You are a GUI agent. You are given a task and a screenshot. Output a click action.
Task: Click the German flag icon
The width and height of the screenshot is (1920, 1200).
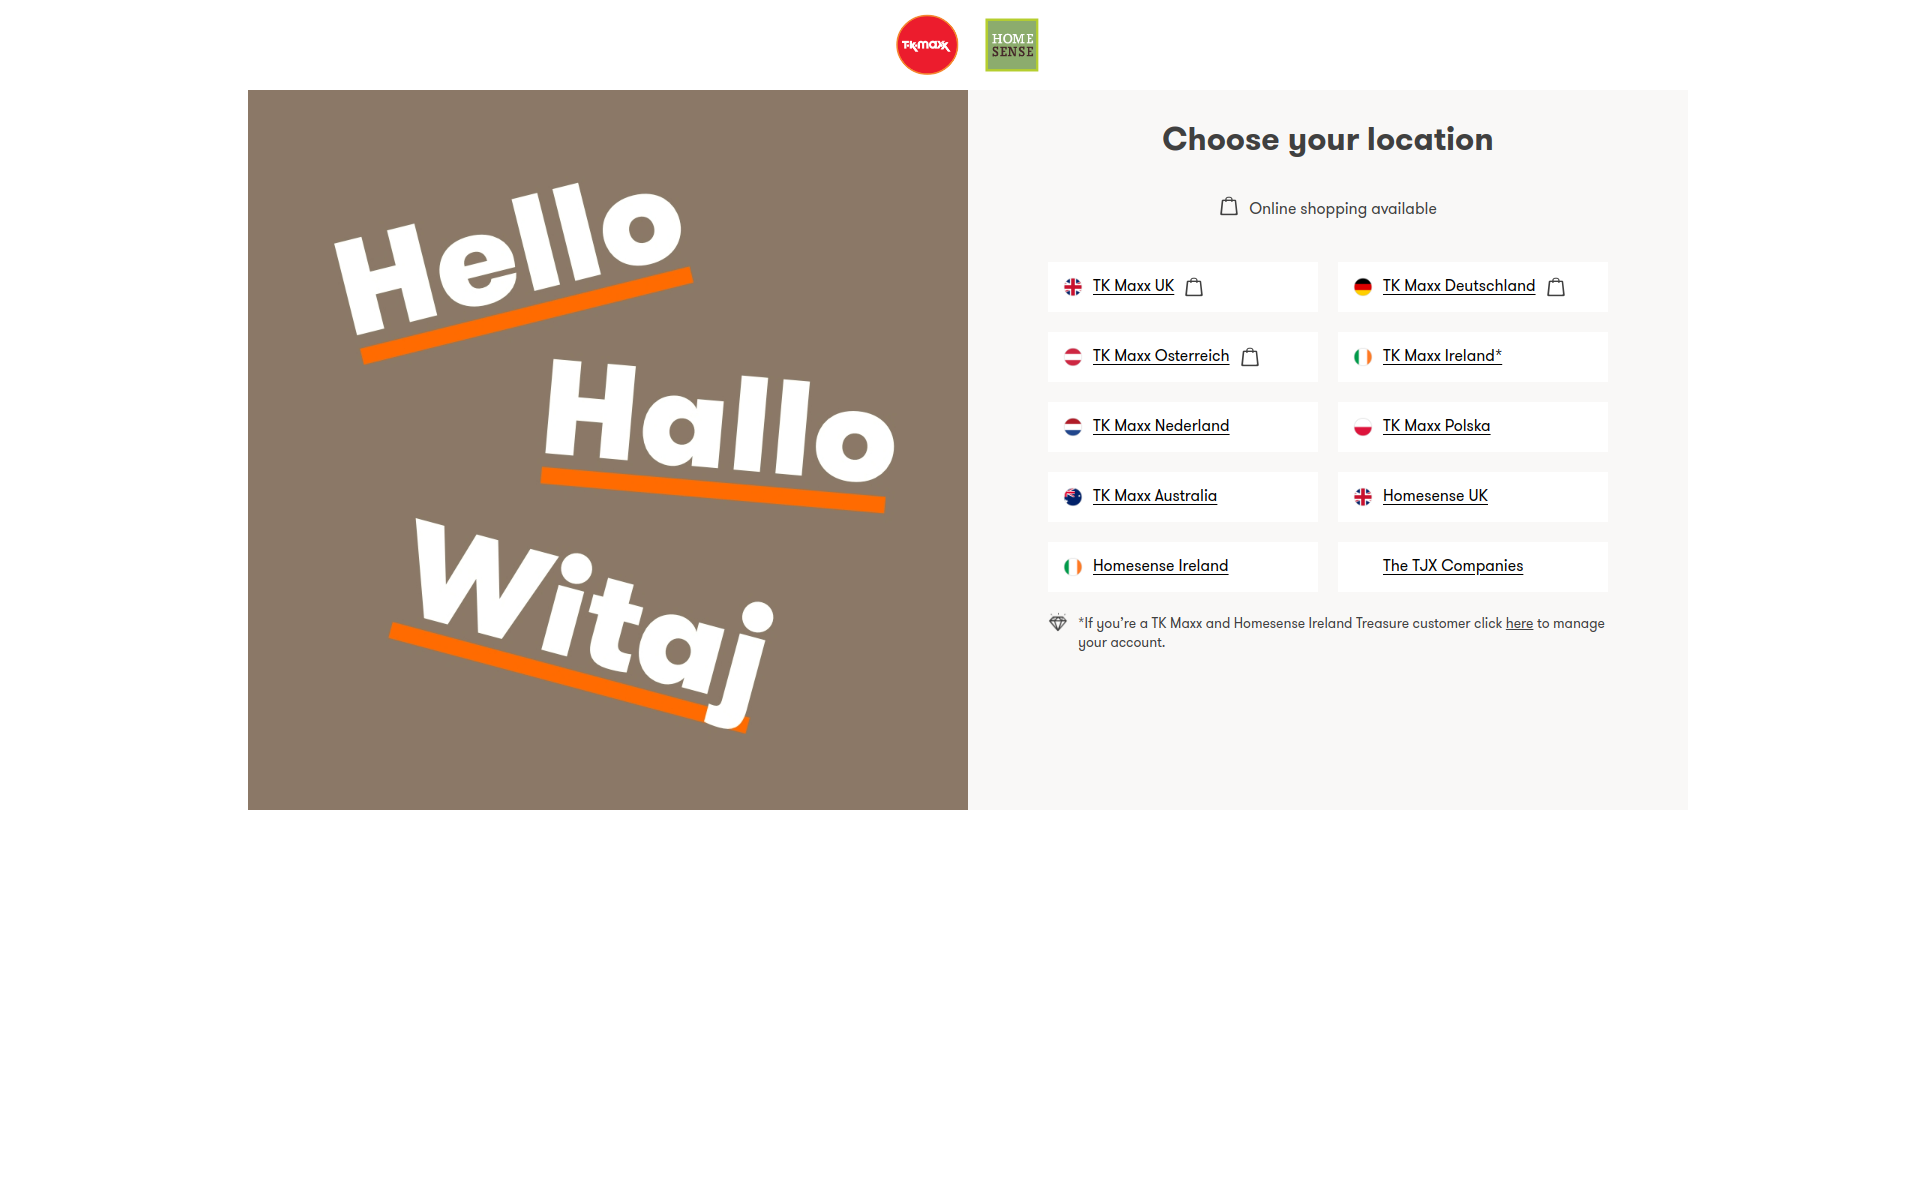point(1363,287)
